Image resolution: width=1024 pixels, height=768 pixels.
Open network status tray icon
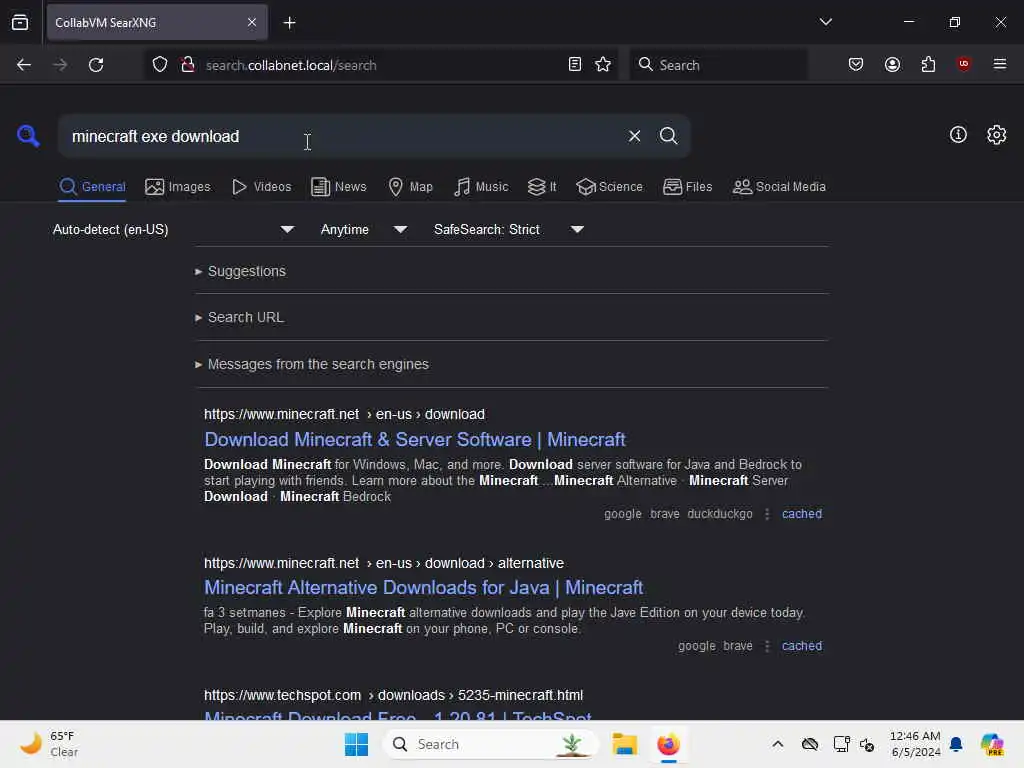[x=841, y=744]
